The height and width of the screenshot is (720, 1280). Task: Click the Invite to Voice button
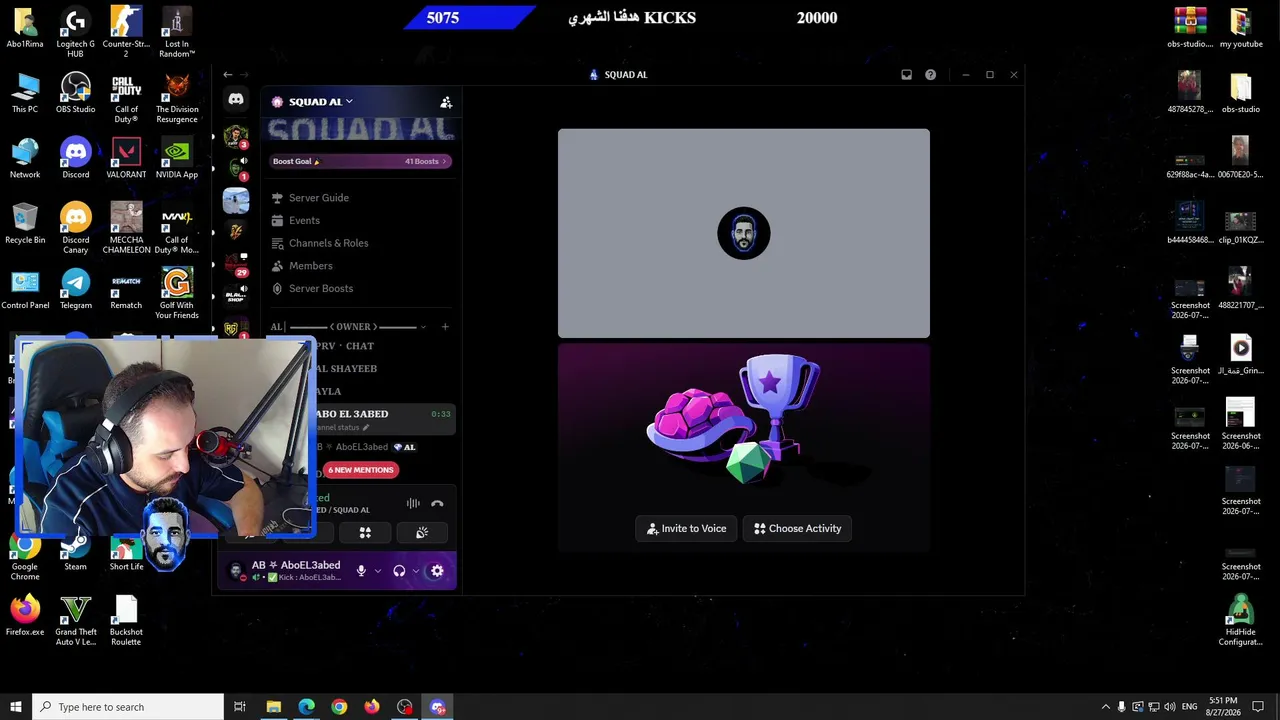coord(687,529)
